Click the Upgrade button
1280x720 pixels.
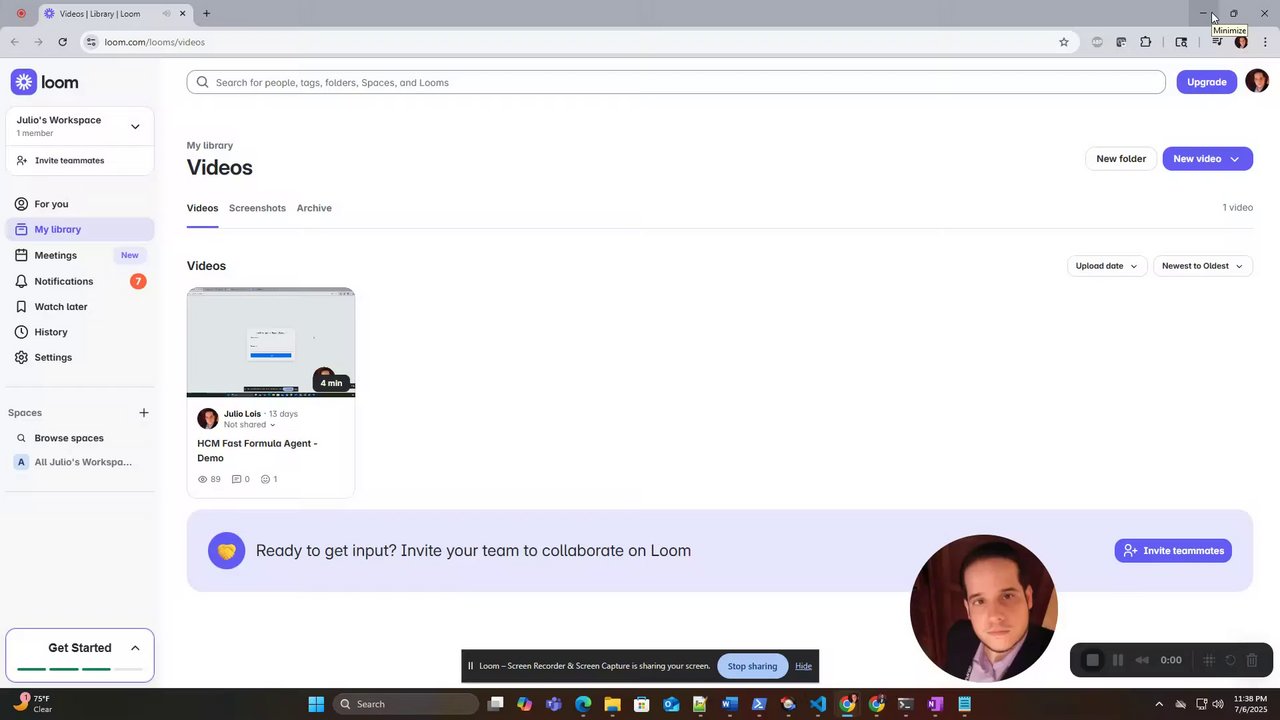click(1207, 82)
